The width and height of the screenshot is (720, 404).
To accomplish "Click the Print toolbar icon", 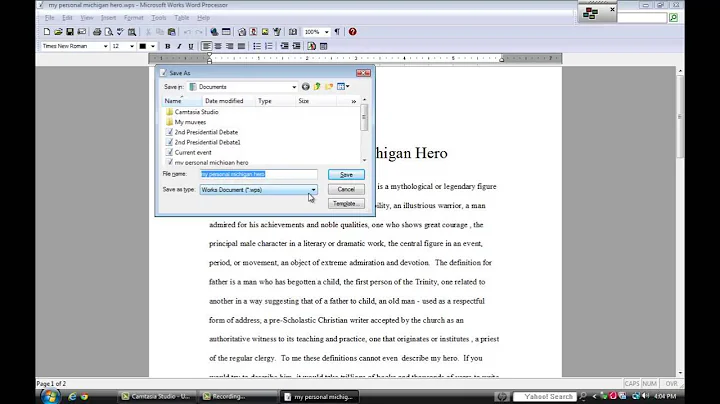I will [x=97, y=32].
